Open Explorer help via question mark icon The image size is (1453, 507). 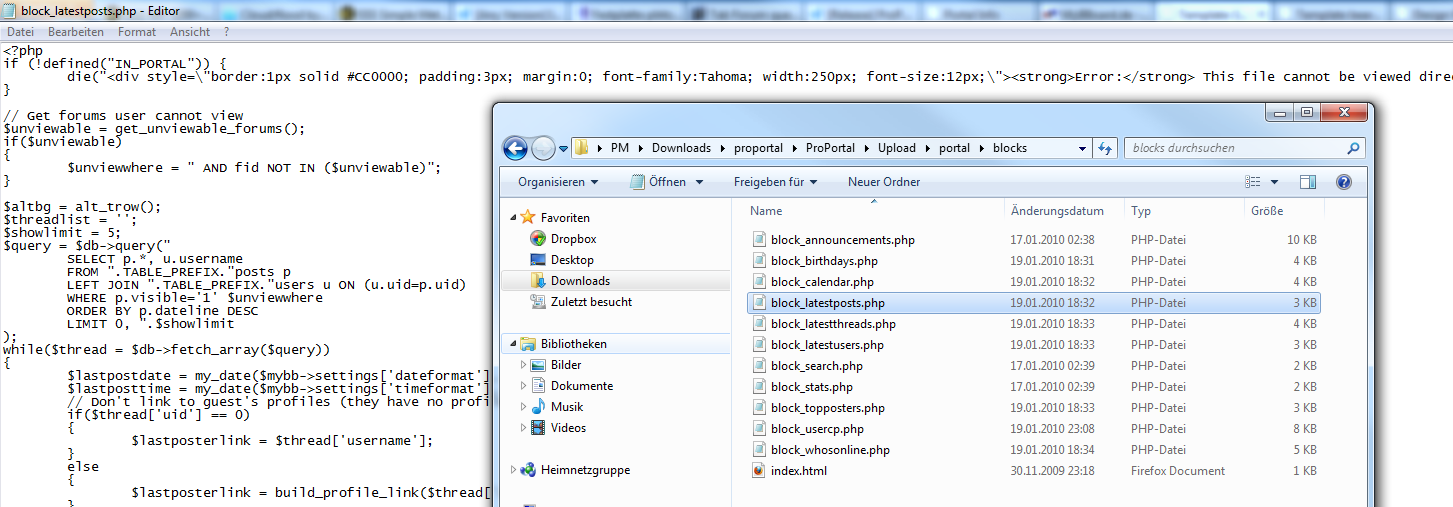click(x=1343, y=182)
